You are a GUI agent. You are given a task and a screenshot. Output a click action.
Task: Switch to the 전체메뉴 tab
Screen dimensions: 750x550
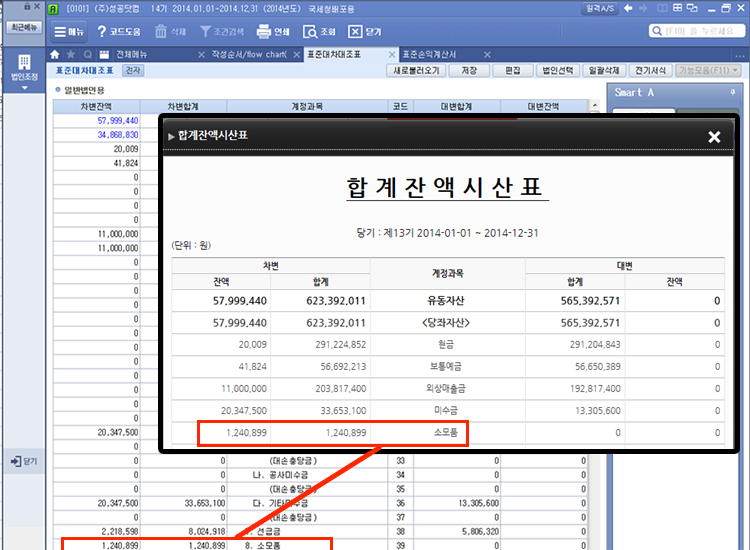(132, 55)
